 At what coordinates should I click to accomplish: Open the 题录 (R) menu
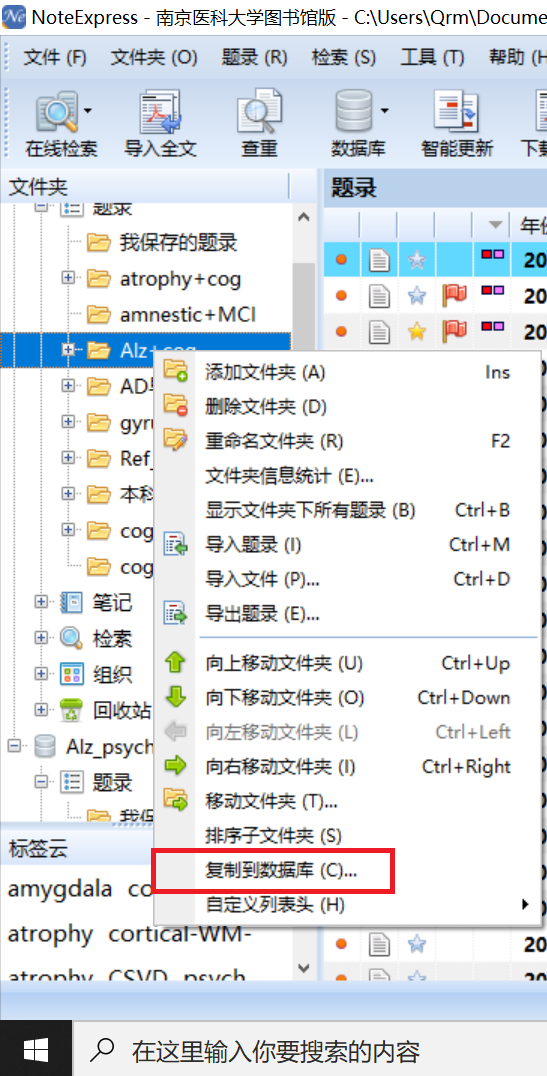[254, 57]
